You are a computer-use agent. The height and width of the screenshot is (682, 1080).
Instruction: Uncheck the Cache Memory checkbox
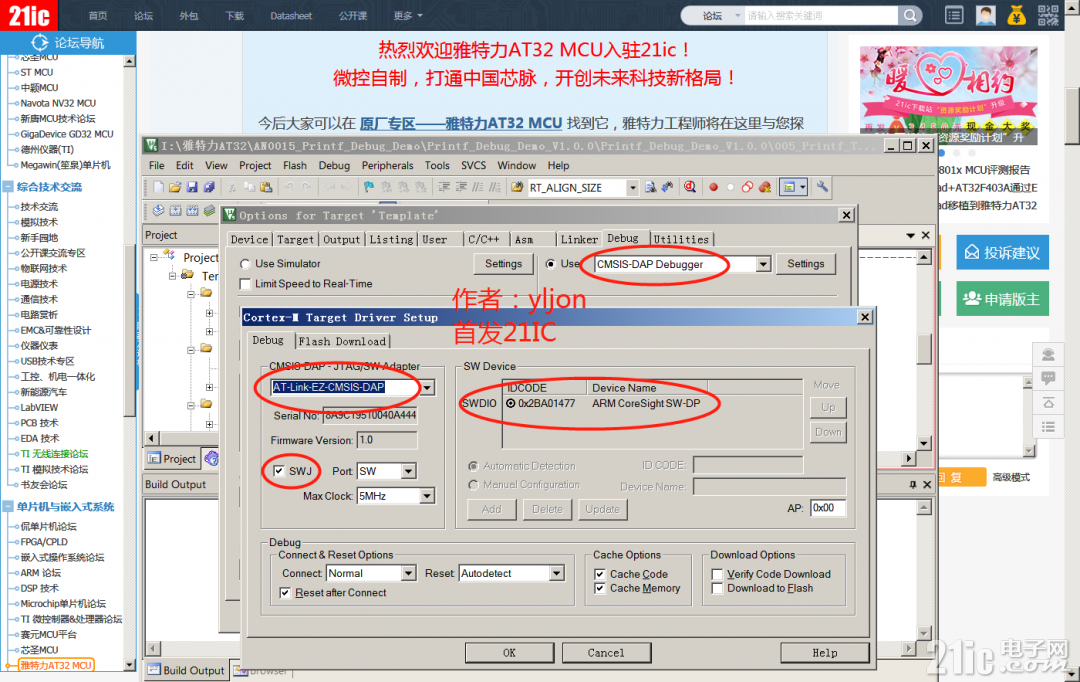[599, 588]
